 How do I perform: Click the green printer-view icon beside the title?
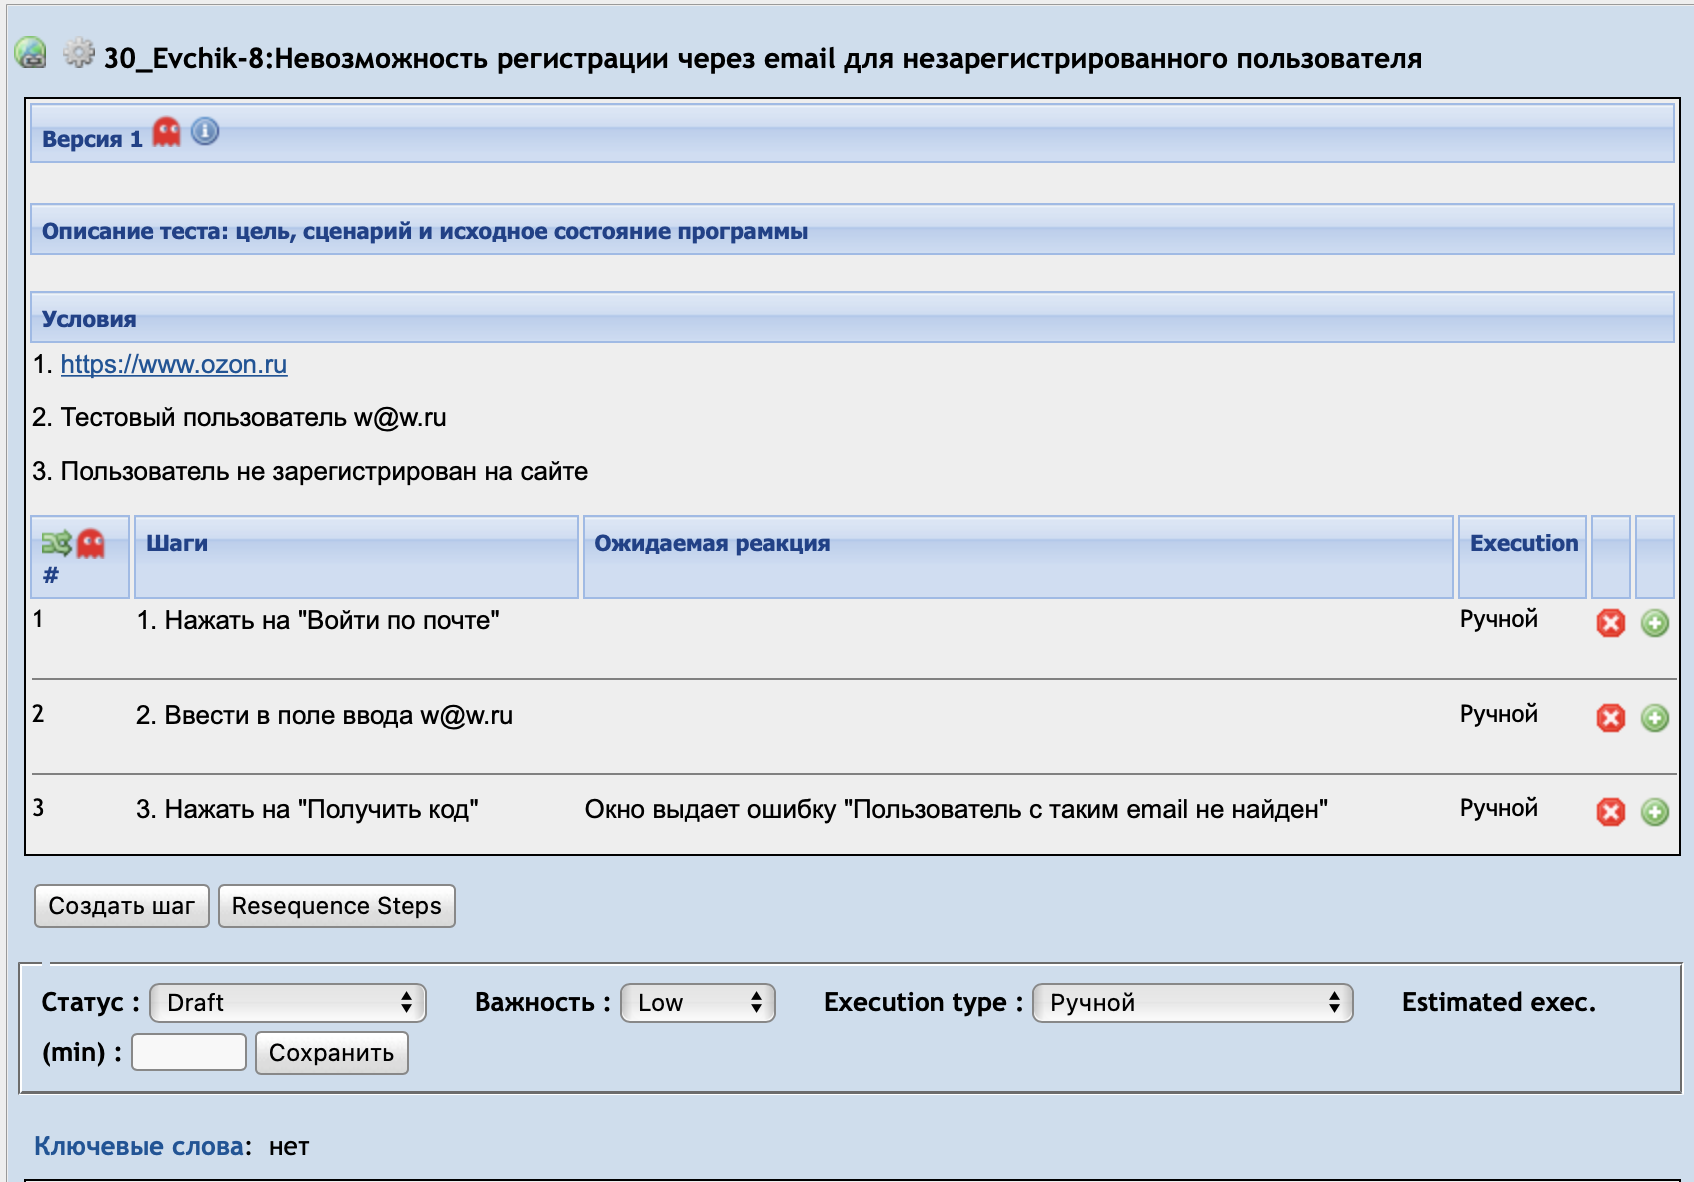coord(31,53)
